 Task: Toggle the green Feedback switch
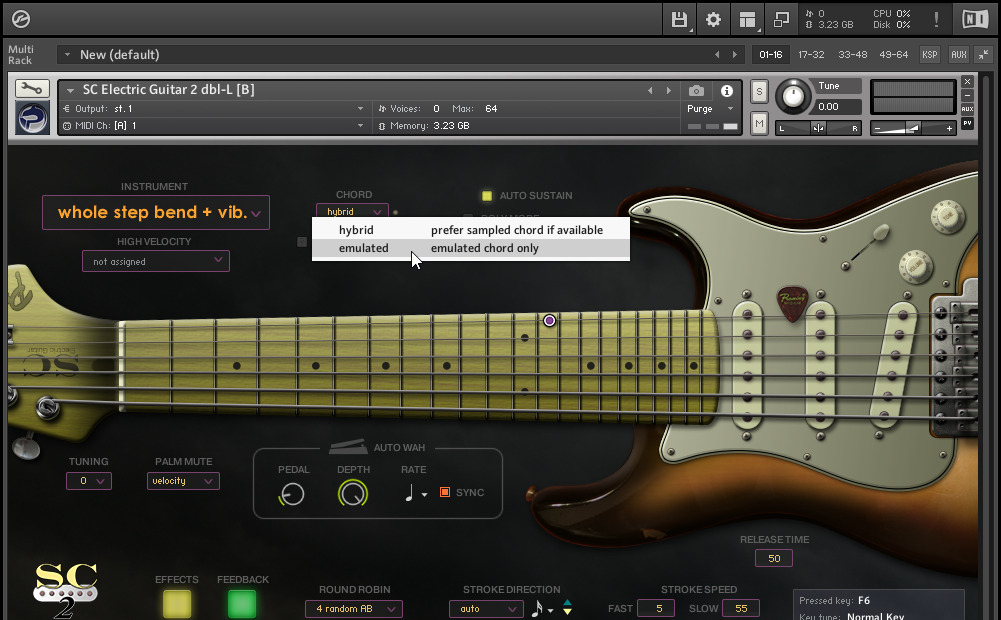point(242,604)
